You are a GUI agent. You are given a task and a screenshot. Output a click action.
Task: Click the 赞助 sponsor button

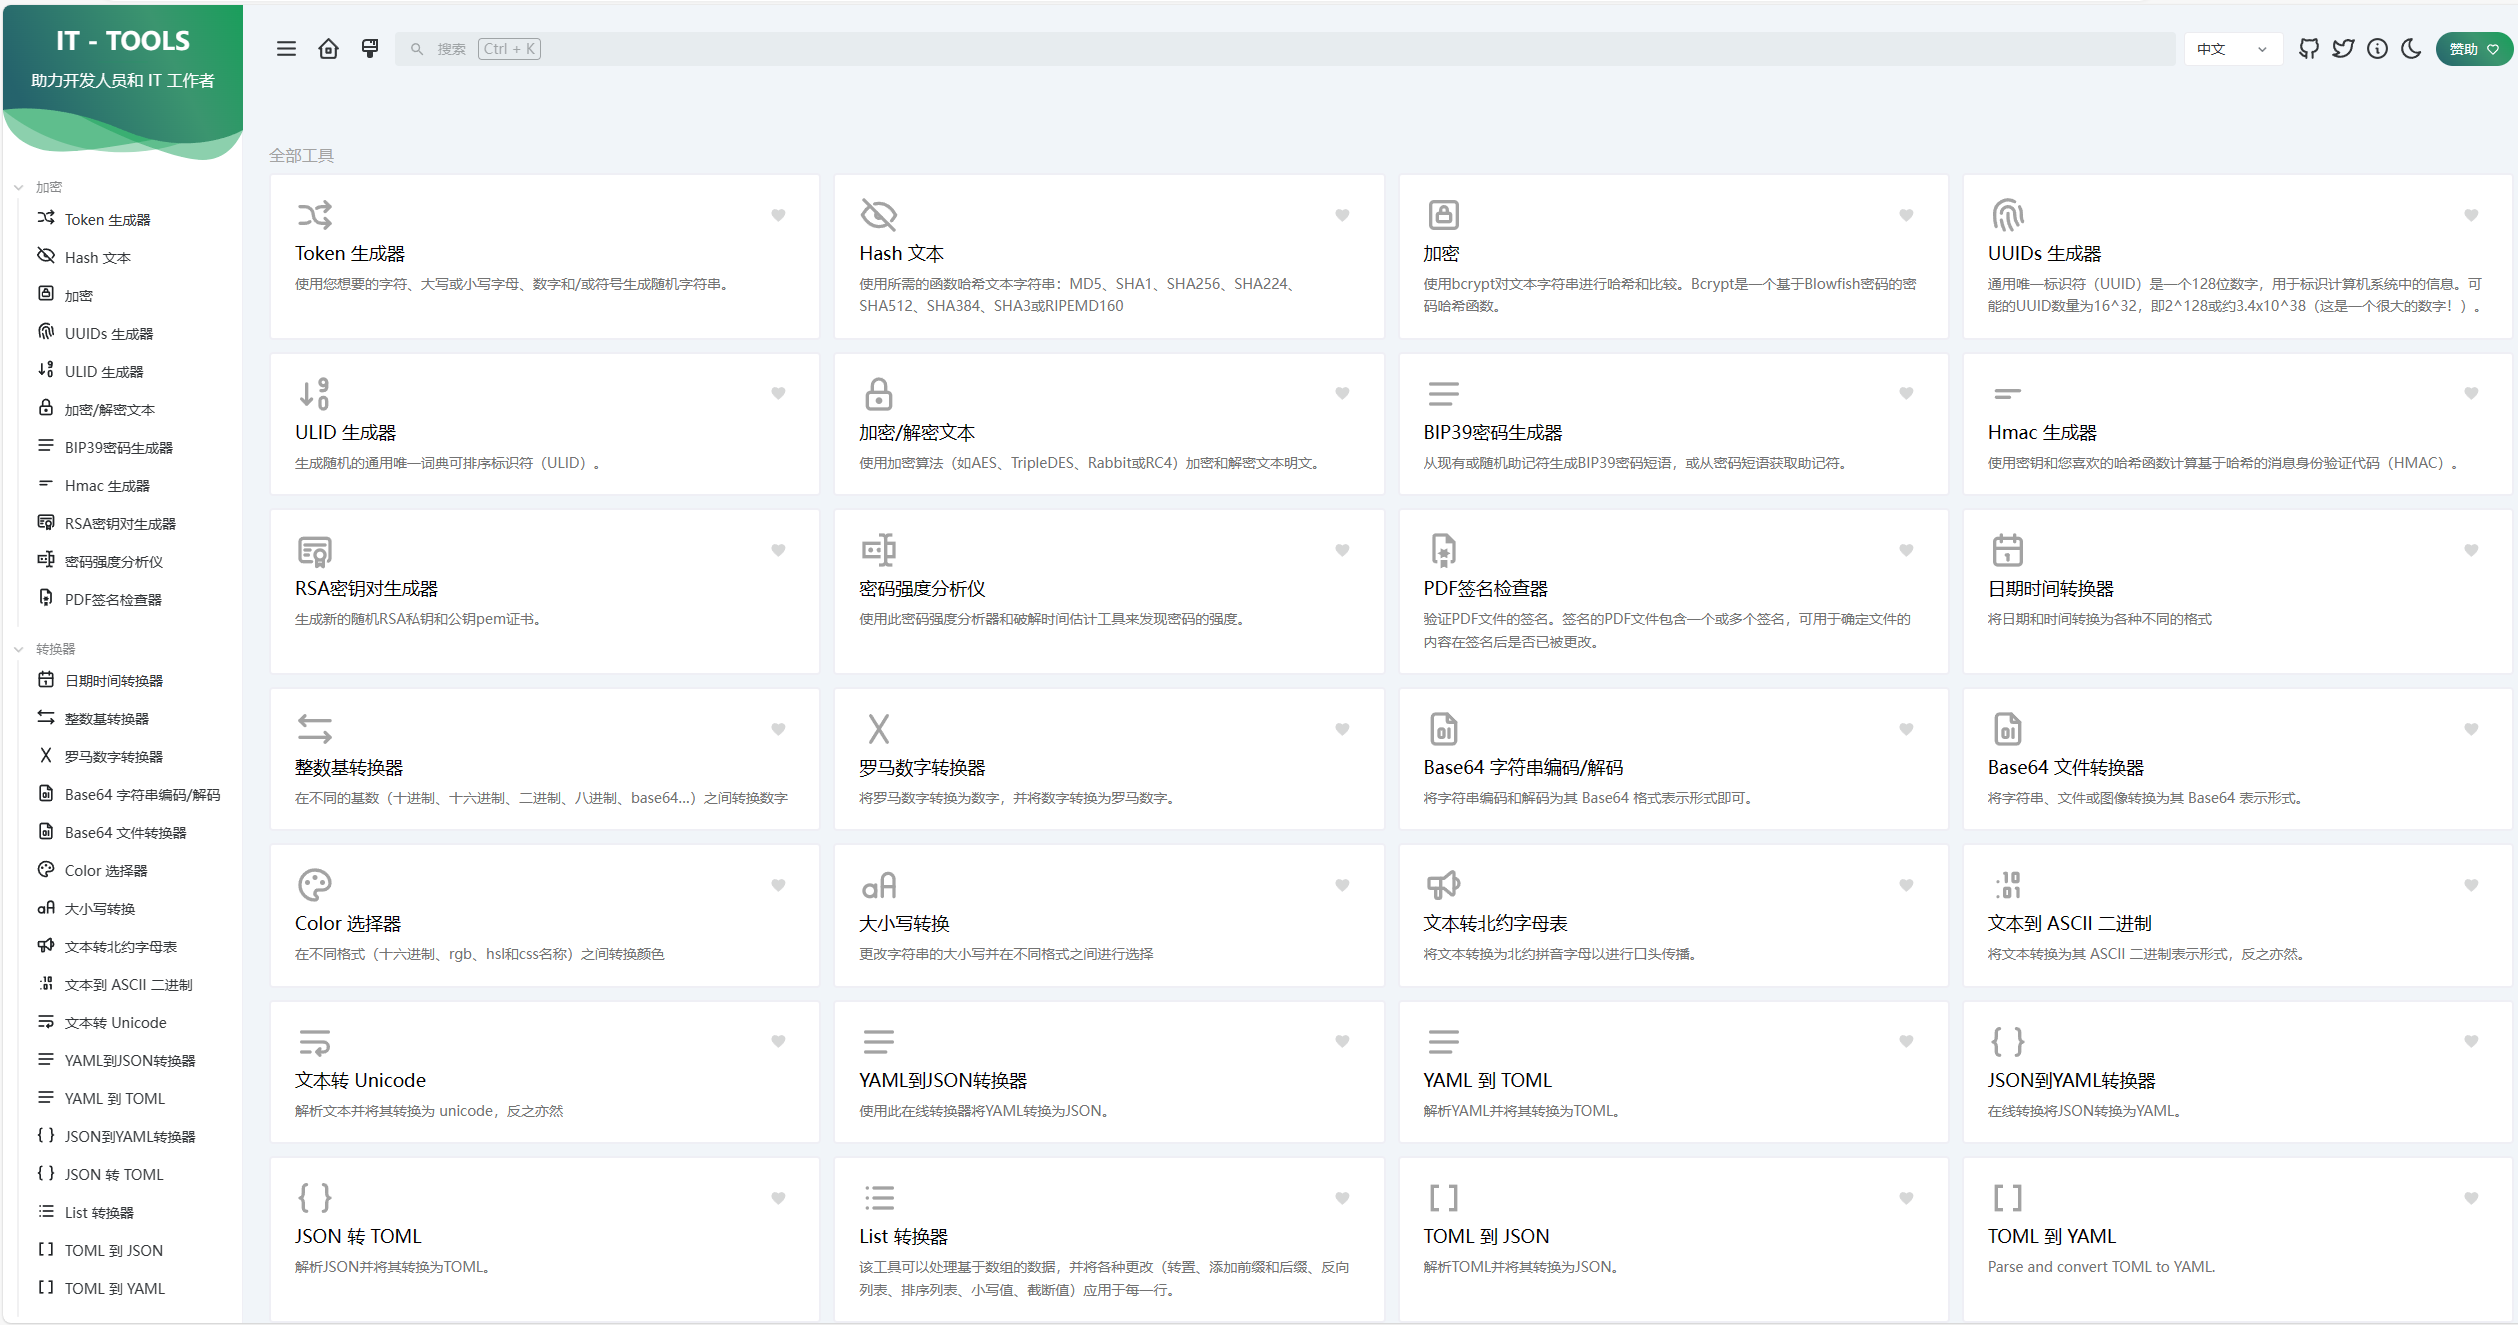click(x=2473, y=49)
